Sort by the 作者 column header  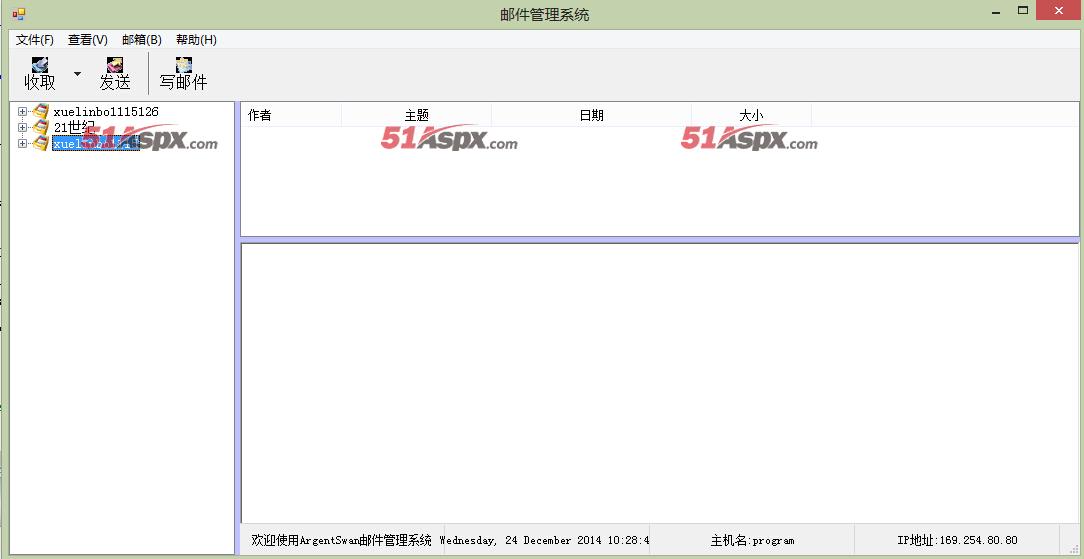pos(290,115)
